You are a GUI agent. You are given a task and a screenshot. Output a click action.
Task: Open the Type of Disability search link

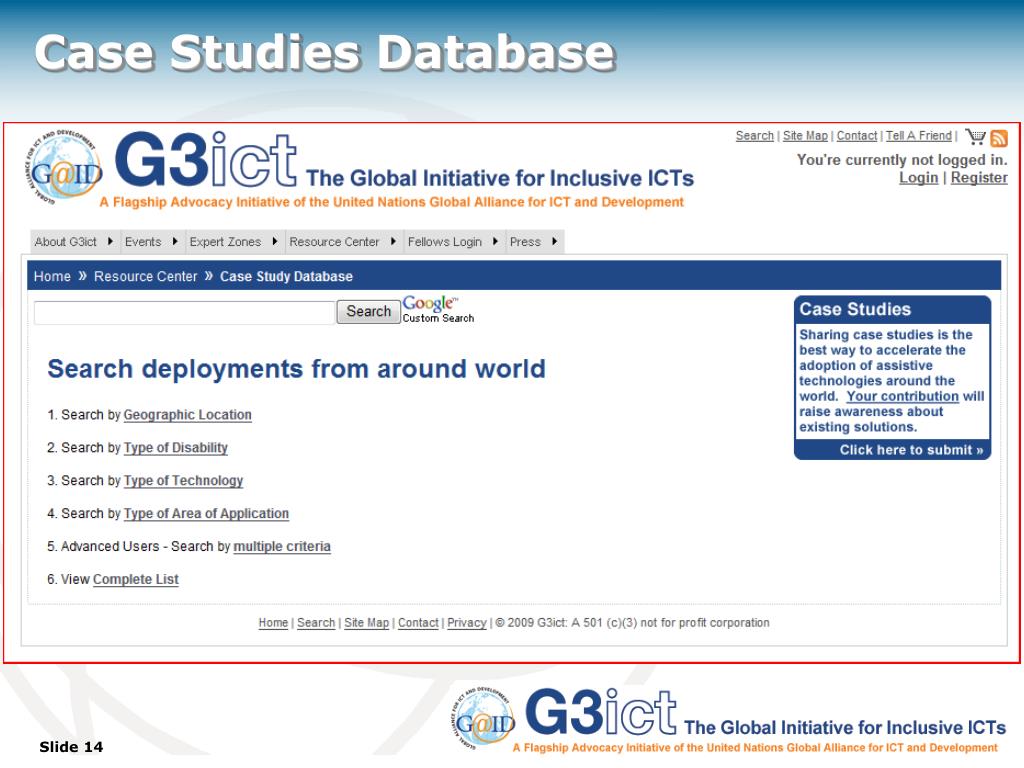[x=176, y=447]
